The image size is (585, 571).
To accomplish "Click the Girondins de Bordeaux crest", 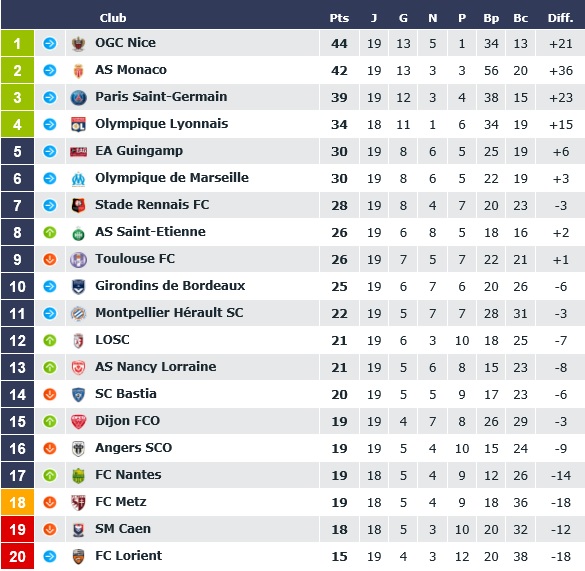I will [x=78, y=287].
